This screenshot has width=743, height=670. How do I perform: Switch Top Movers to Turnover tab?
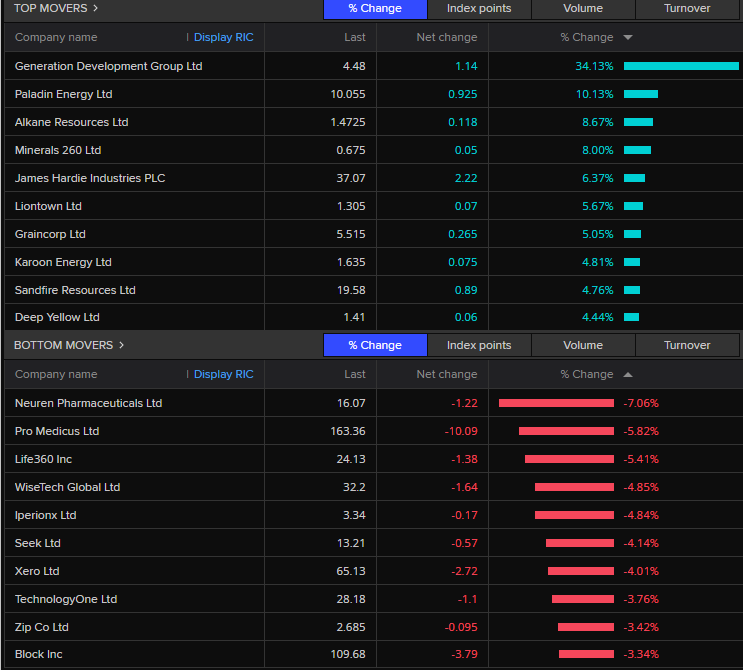[x=687, y=9]
